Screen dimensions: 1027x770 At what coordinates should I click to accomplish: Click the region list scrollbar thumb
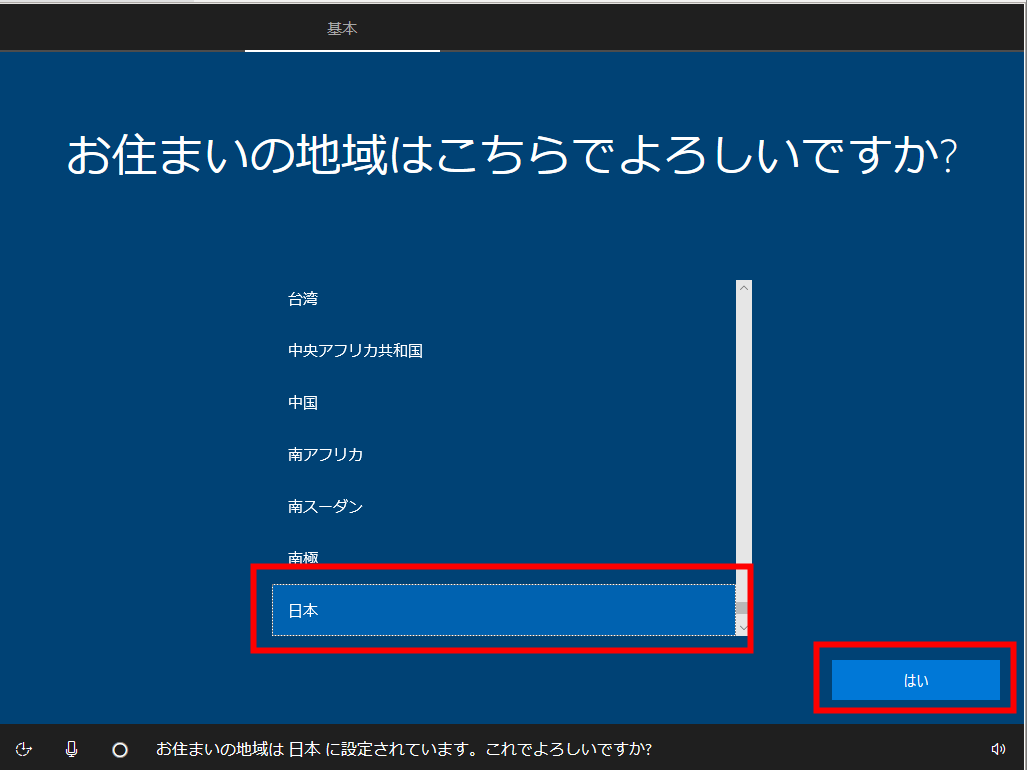pos(742,608)
